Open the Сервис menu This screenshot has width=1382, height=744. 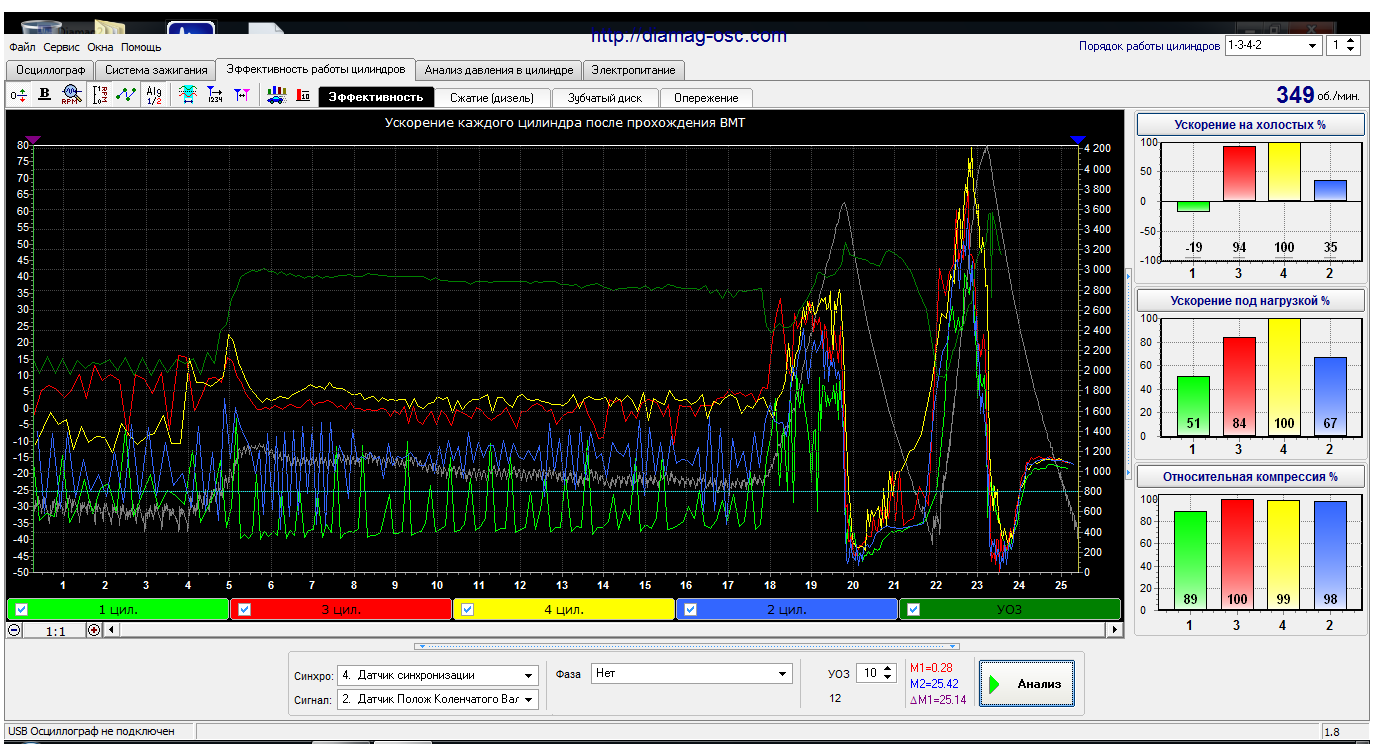coord(62,47)
